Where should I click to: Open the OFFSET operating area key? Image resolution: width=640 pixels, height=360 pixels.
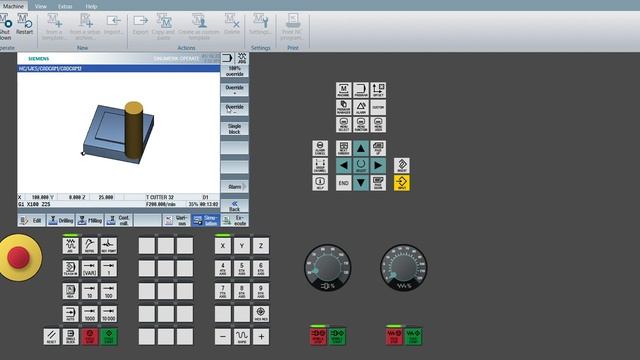[378, 90]
